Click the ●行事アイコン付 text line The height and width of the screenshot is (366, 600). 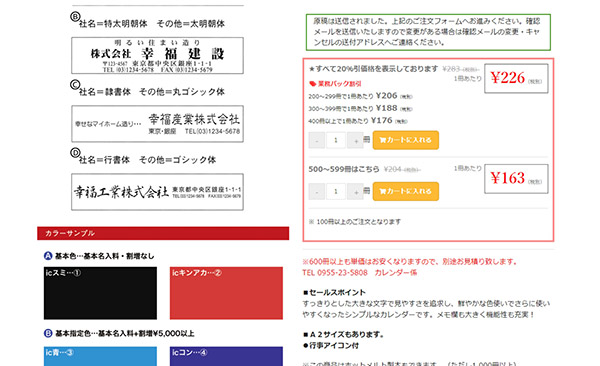pos(331,345)
